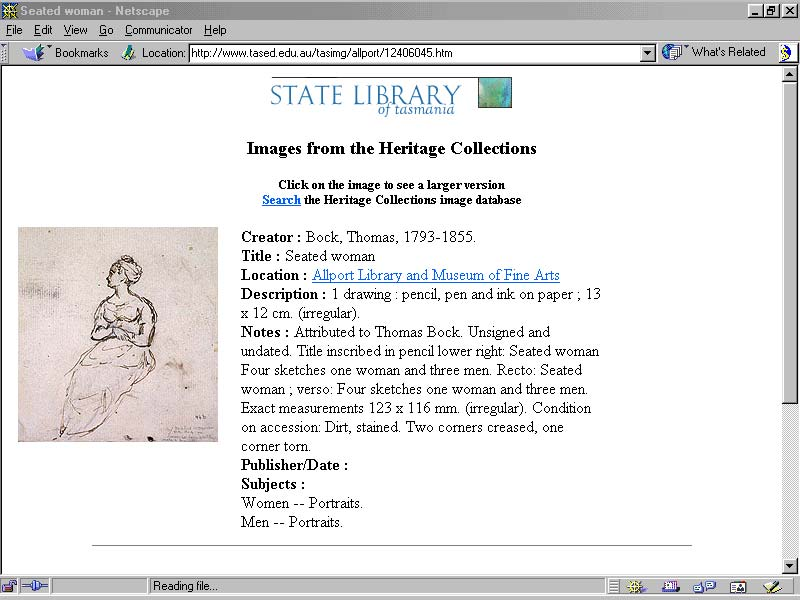Follow the Search link
Screen dimensions: 800x600
281,199
